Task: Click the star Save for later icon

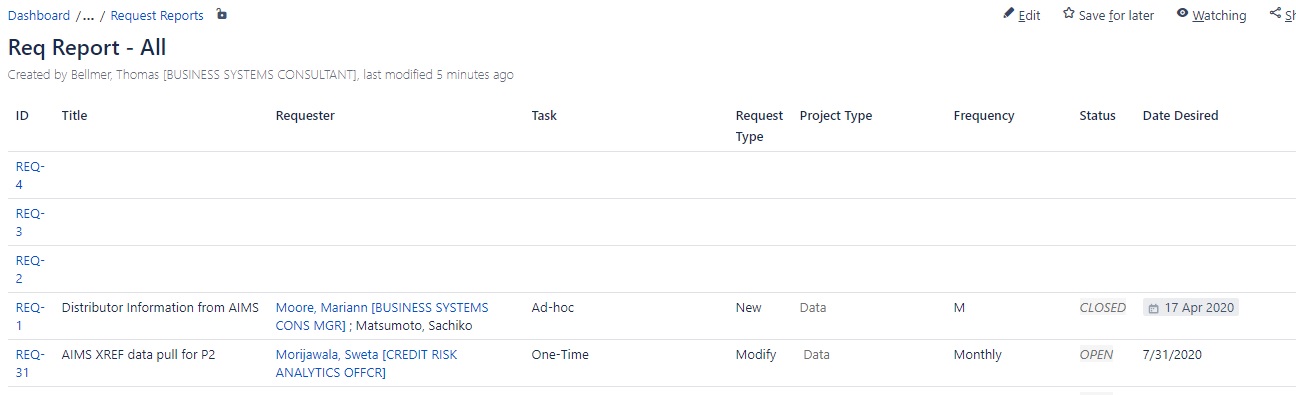Action: tap(1069, 14)
